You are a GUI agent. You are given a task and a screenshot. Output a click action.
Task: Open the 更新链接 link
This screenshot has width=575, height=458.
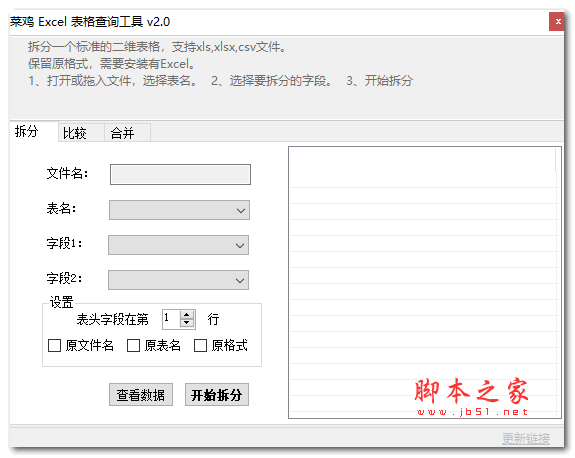click(526, 438)
